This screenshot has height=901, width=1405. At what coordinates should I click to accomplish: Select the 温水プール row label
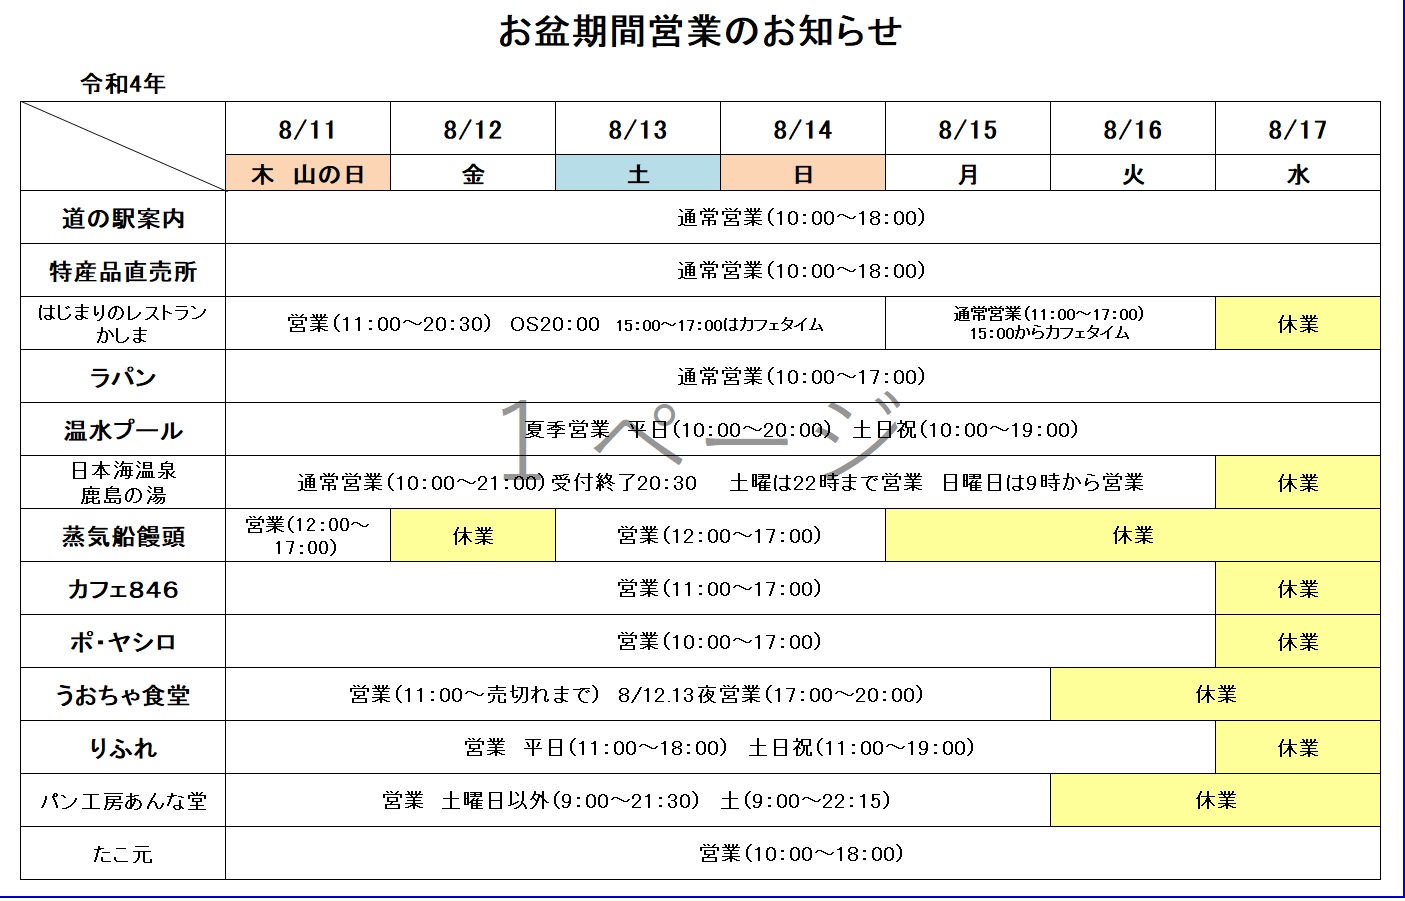click(123, 430)
